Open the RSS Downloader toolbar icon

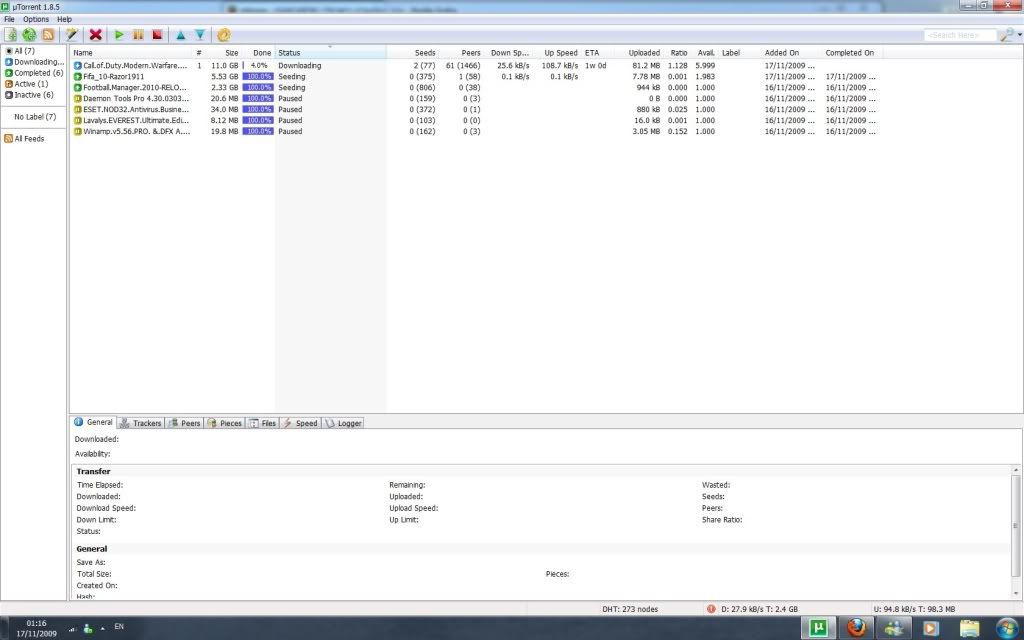tap(48, 35)
